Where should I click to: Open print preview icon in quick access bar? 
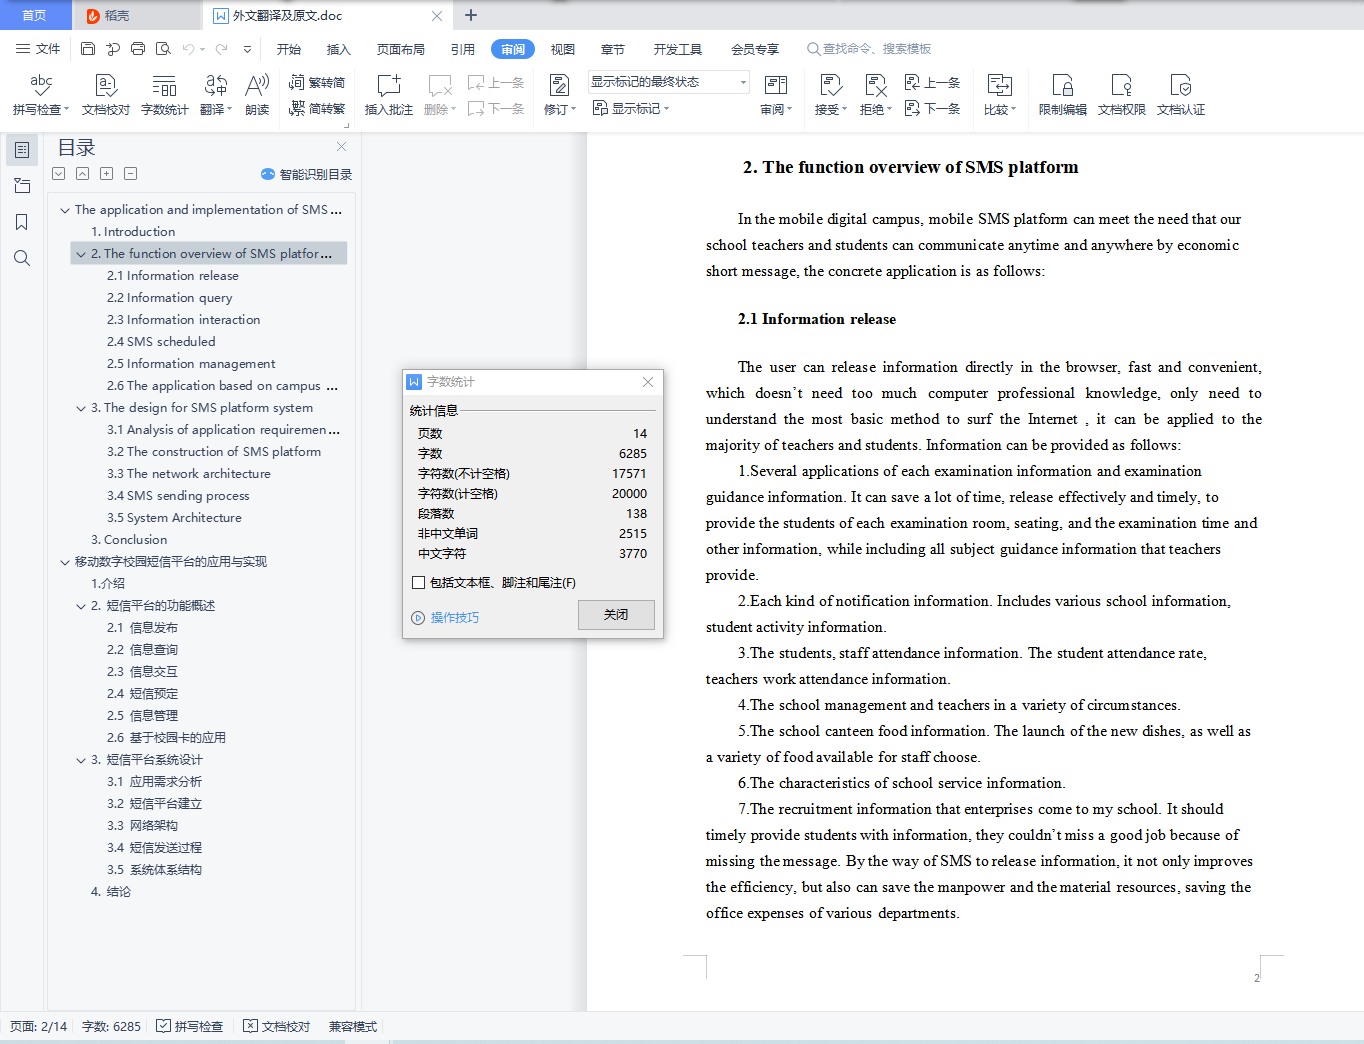163,49
